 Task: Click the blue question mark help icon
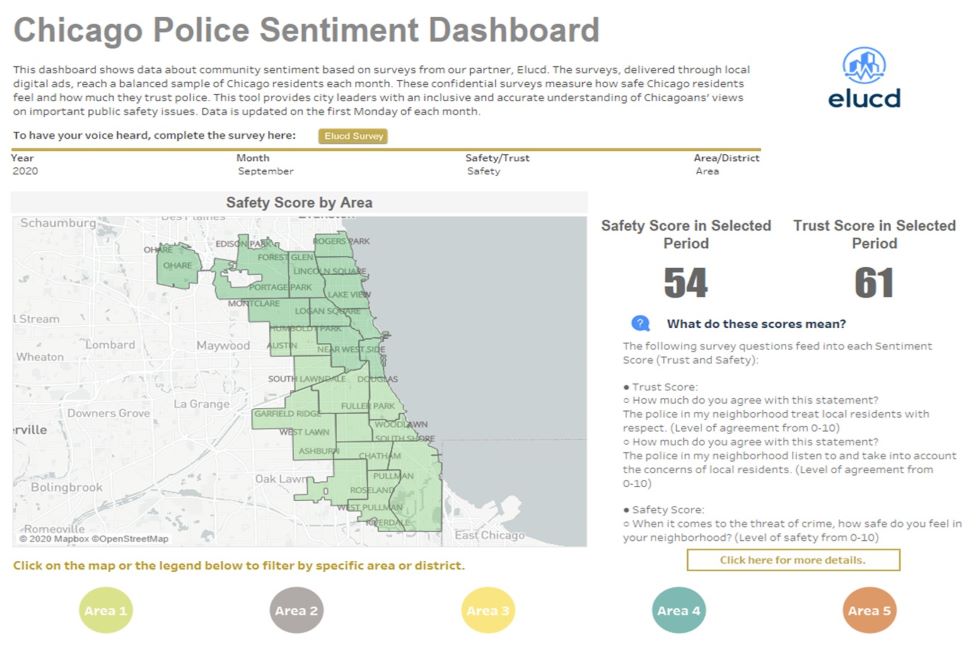coord(640,323)
